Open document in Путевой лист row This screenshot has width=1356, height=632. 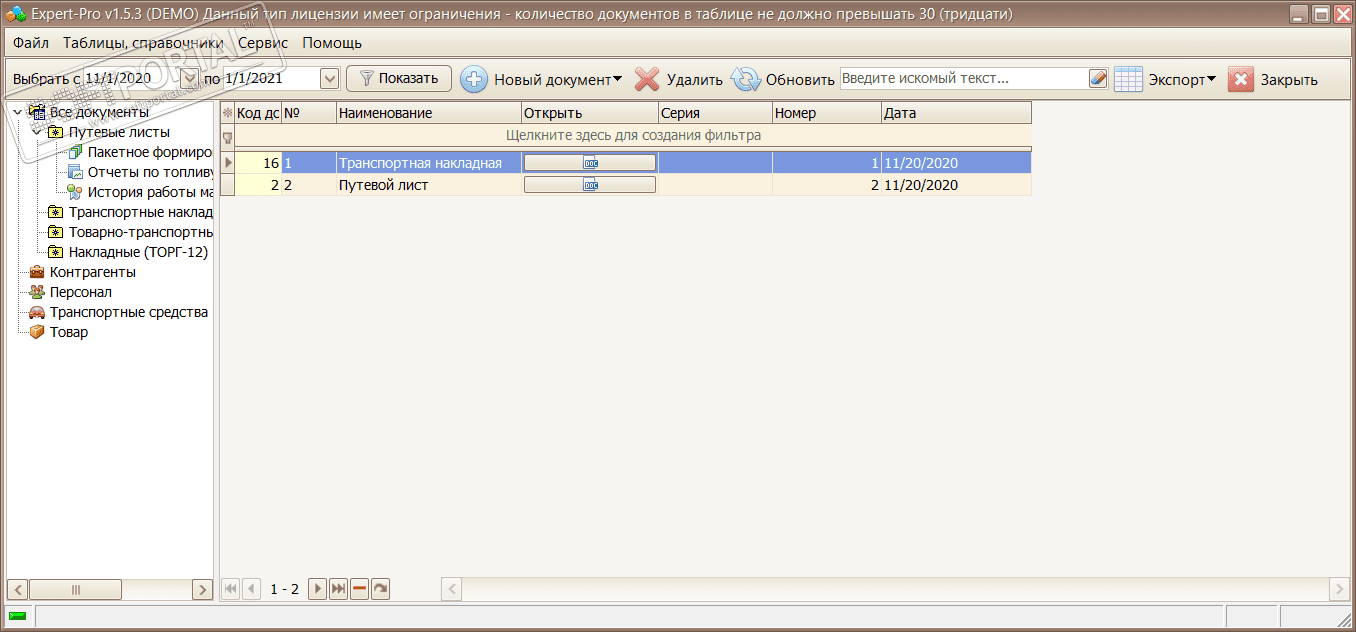point(590,185)
